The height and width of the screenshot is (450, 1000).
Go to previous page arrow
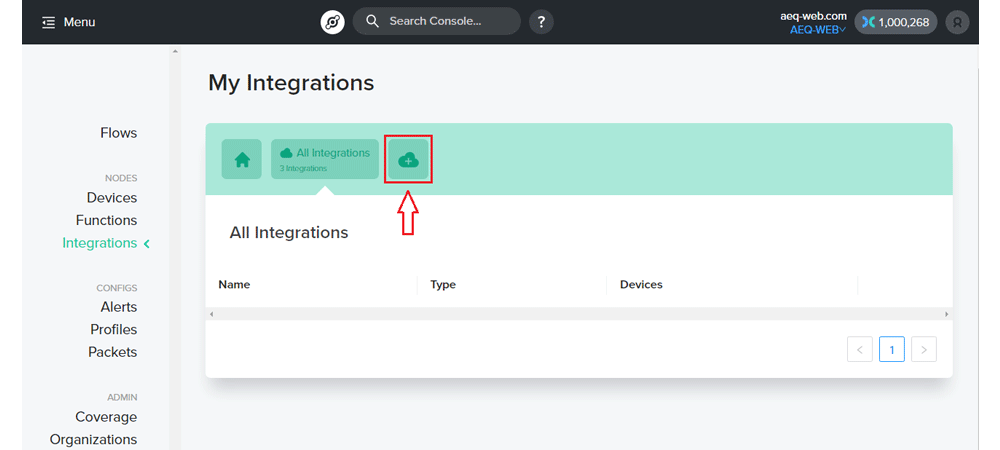point(860,349)
